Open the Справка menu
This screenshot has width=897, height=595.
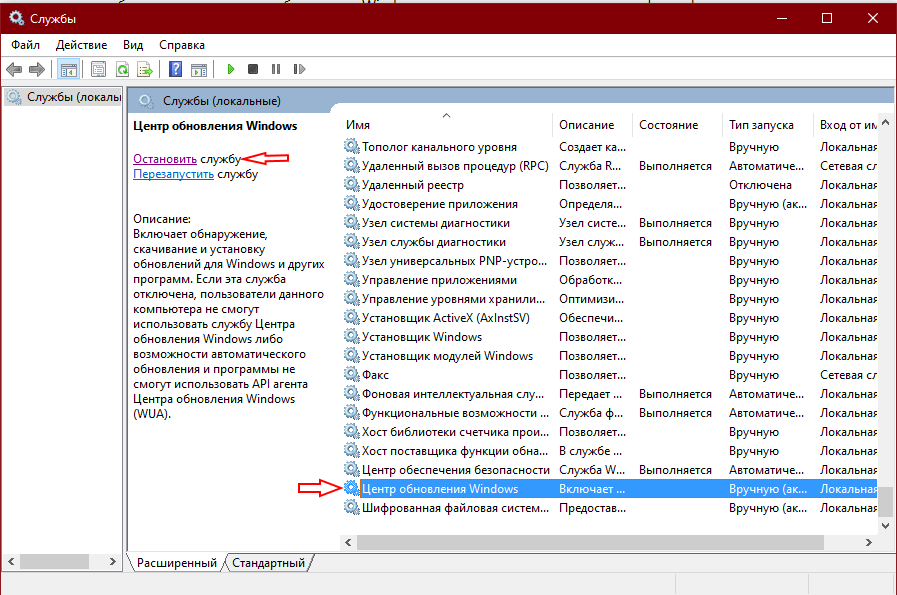coord(182,45)
